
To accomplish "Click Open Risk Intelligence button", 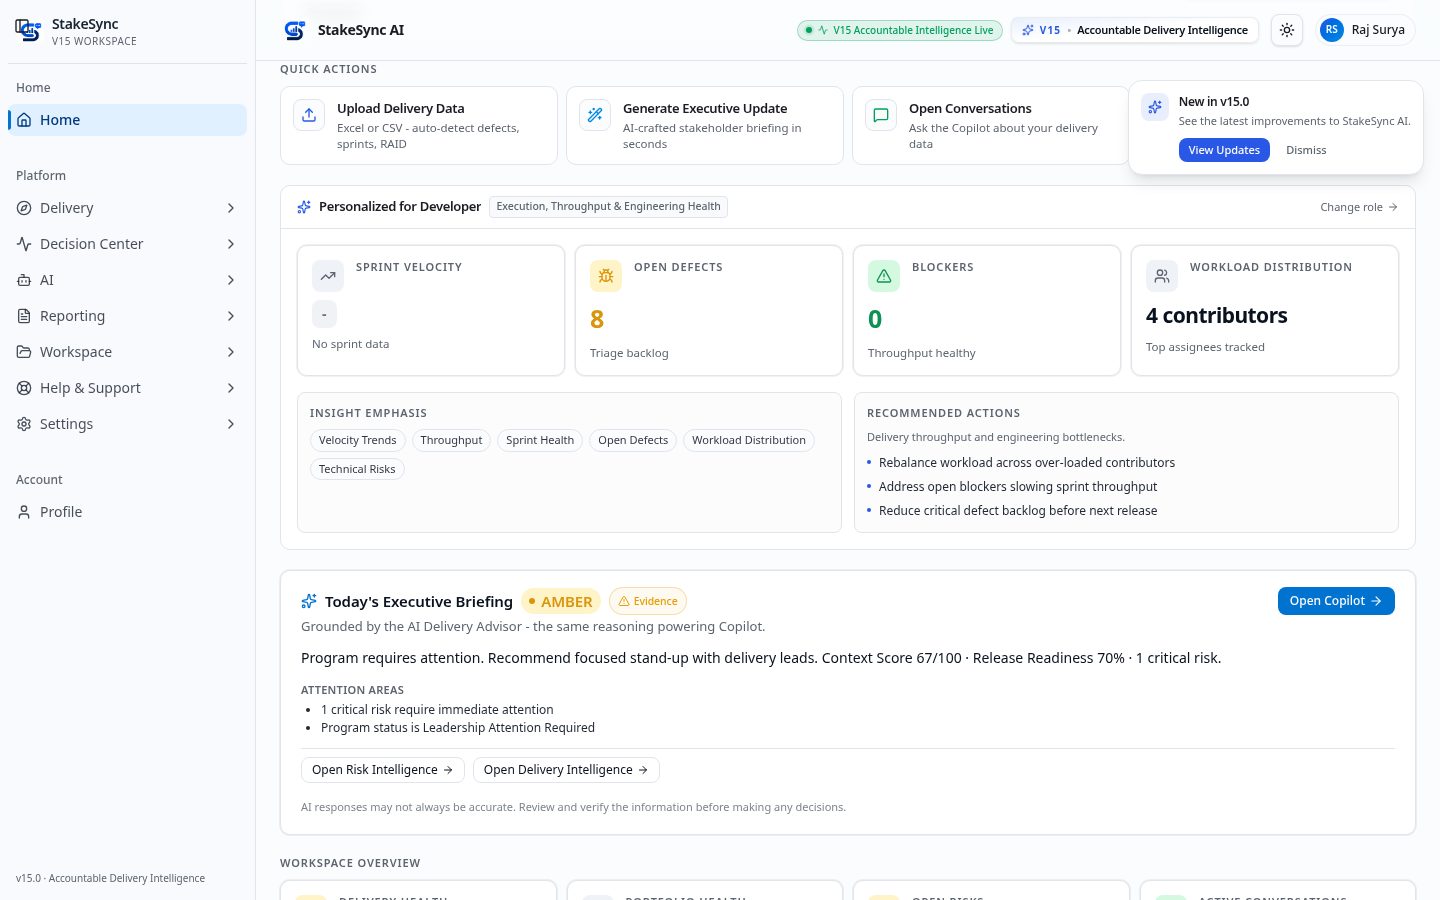I will click(383, 770).
